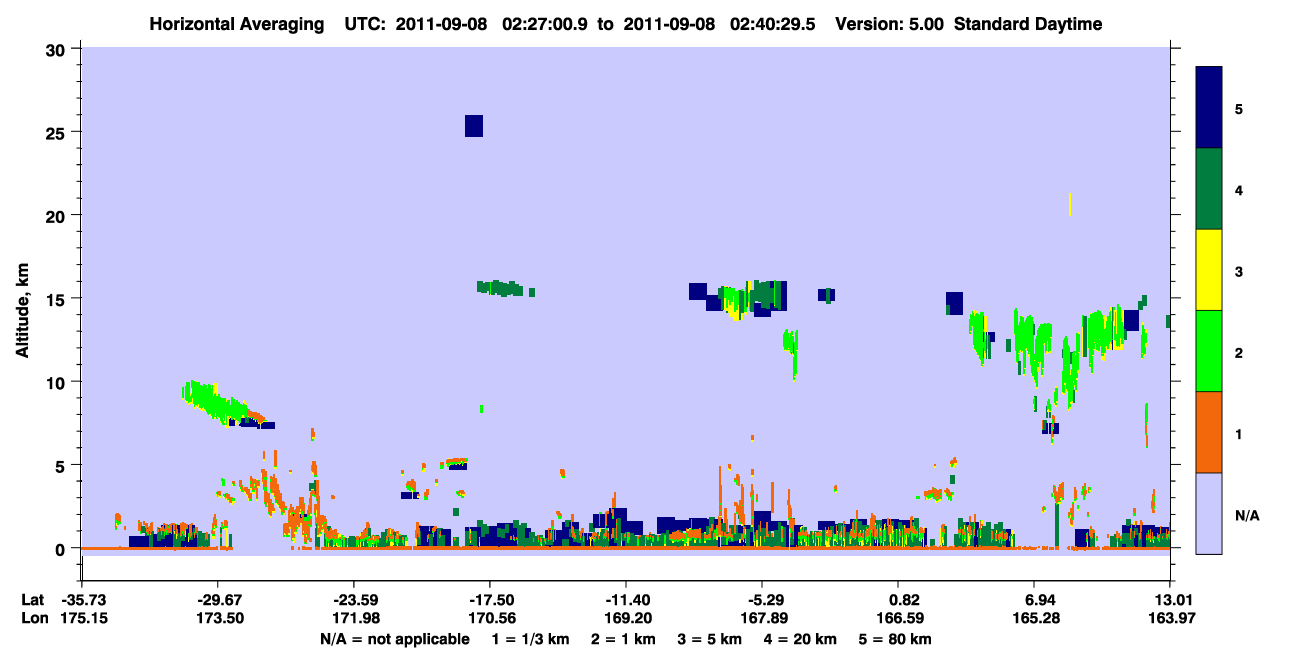Click the dark blue colorbar segment for level 5
The image size is (1300, 667).
[1209, 108]
